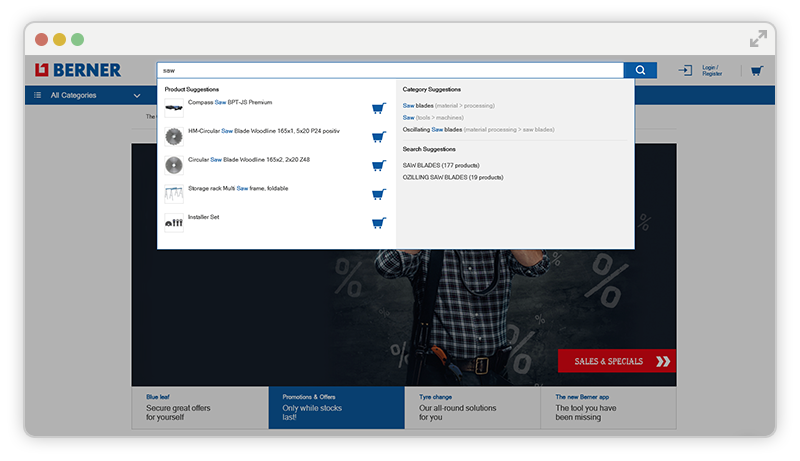Expand the All Categories dropdown chevron

137,95
